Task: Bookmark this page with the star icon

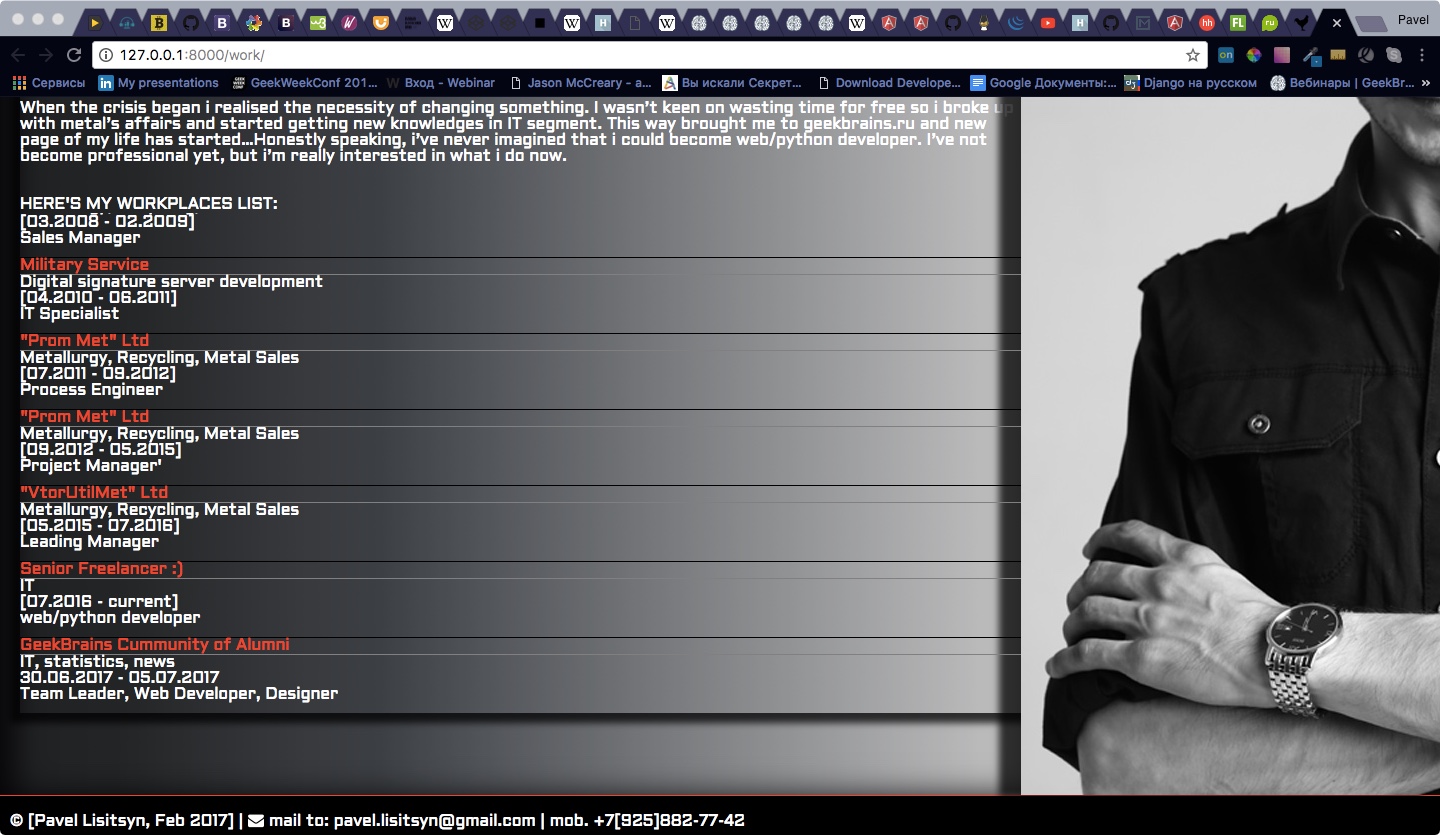Action: [1192, 55]
